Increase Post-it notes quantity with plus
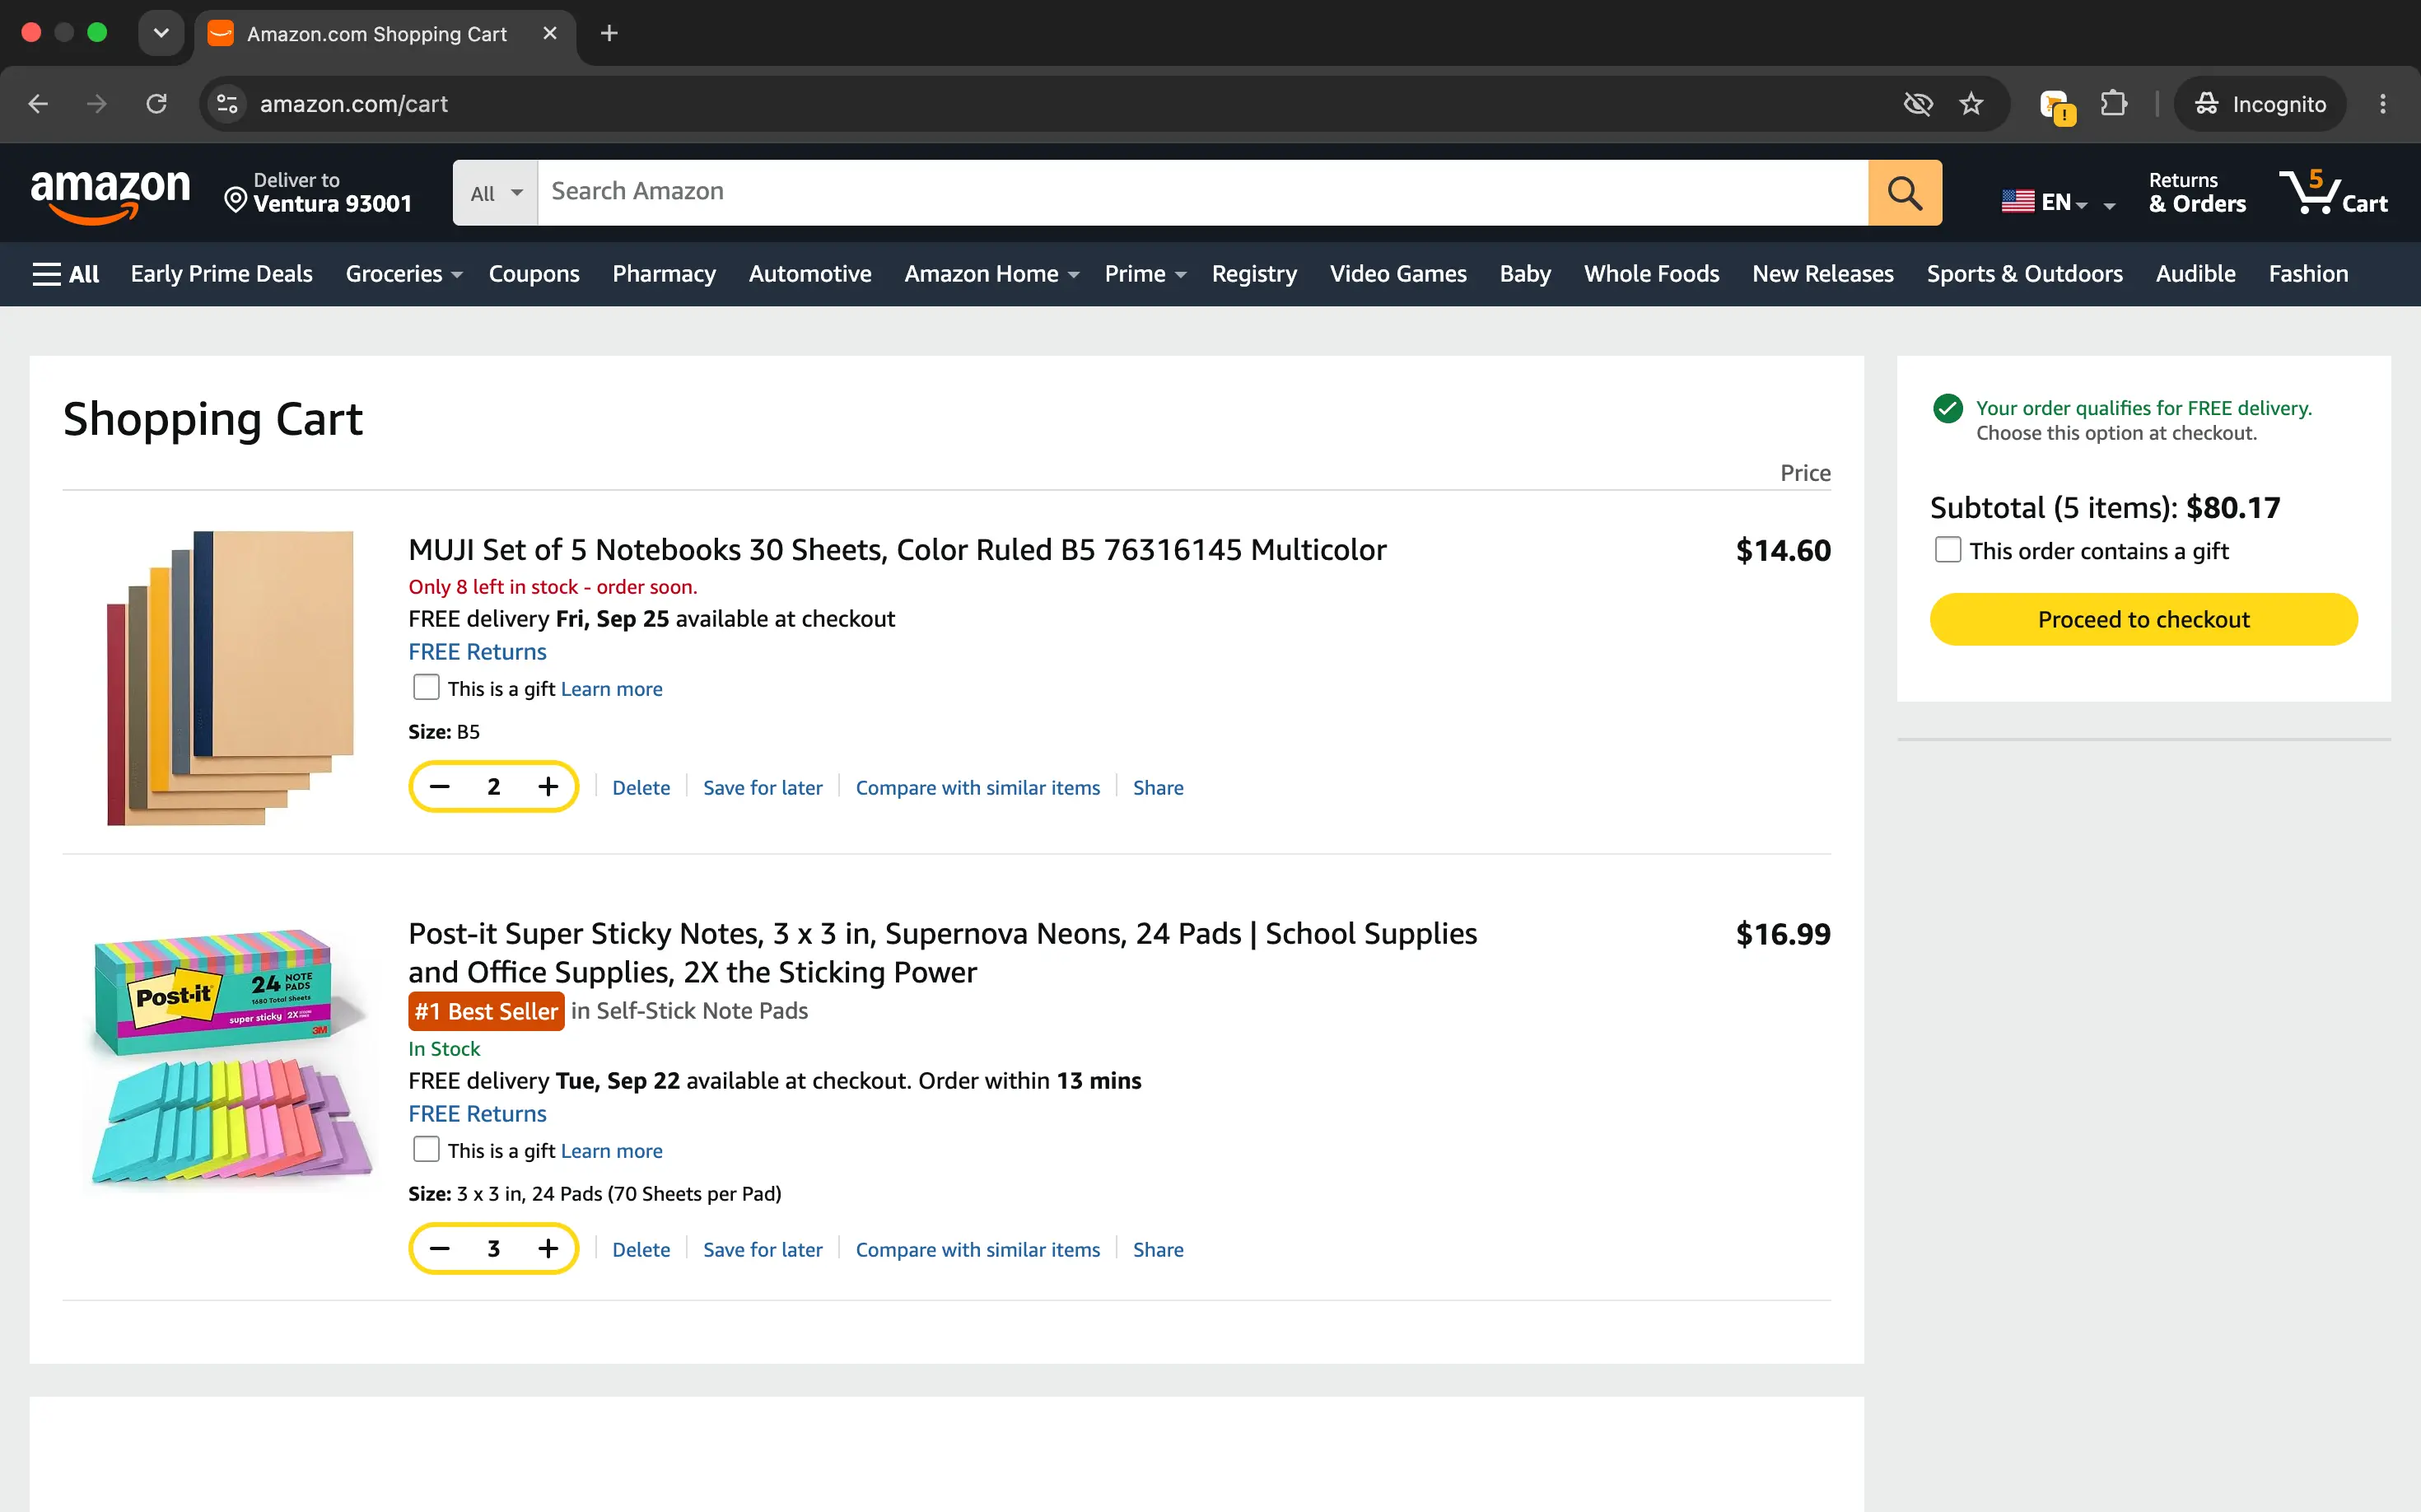Image resolution: width=2421 pixels, height=1512 pixels. coord(548,1249)
